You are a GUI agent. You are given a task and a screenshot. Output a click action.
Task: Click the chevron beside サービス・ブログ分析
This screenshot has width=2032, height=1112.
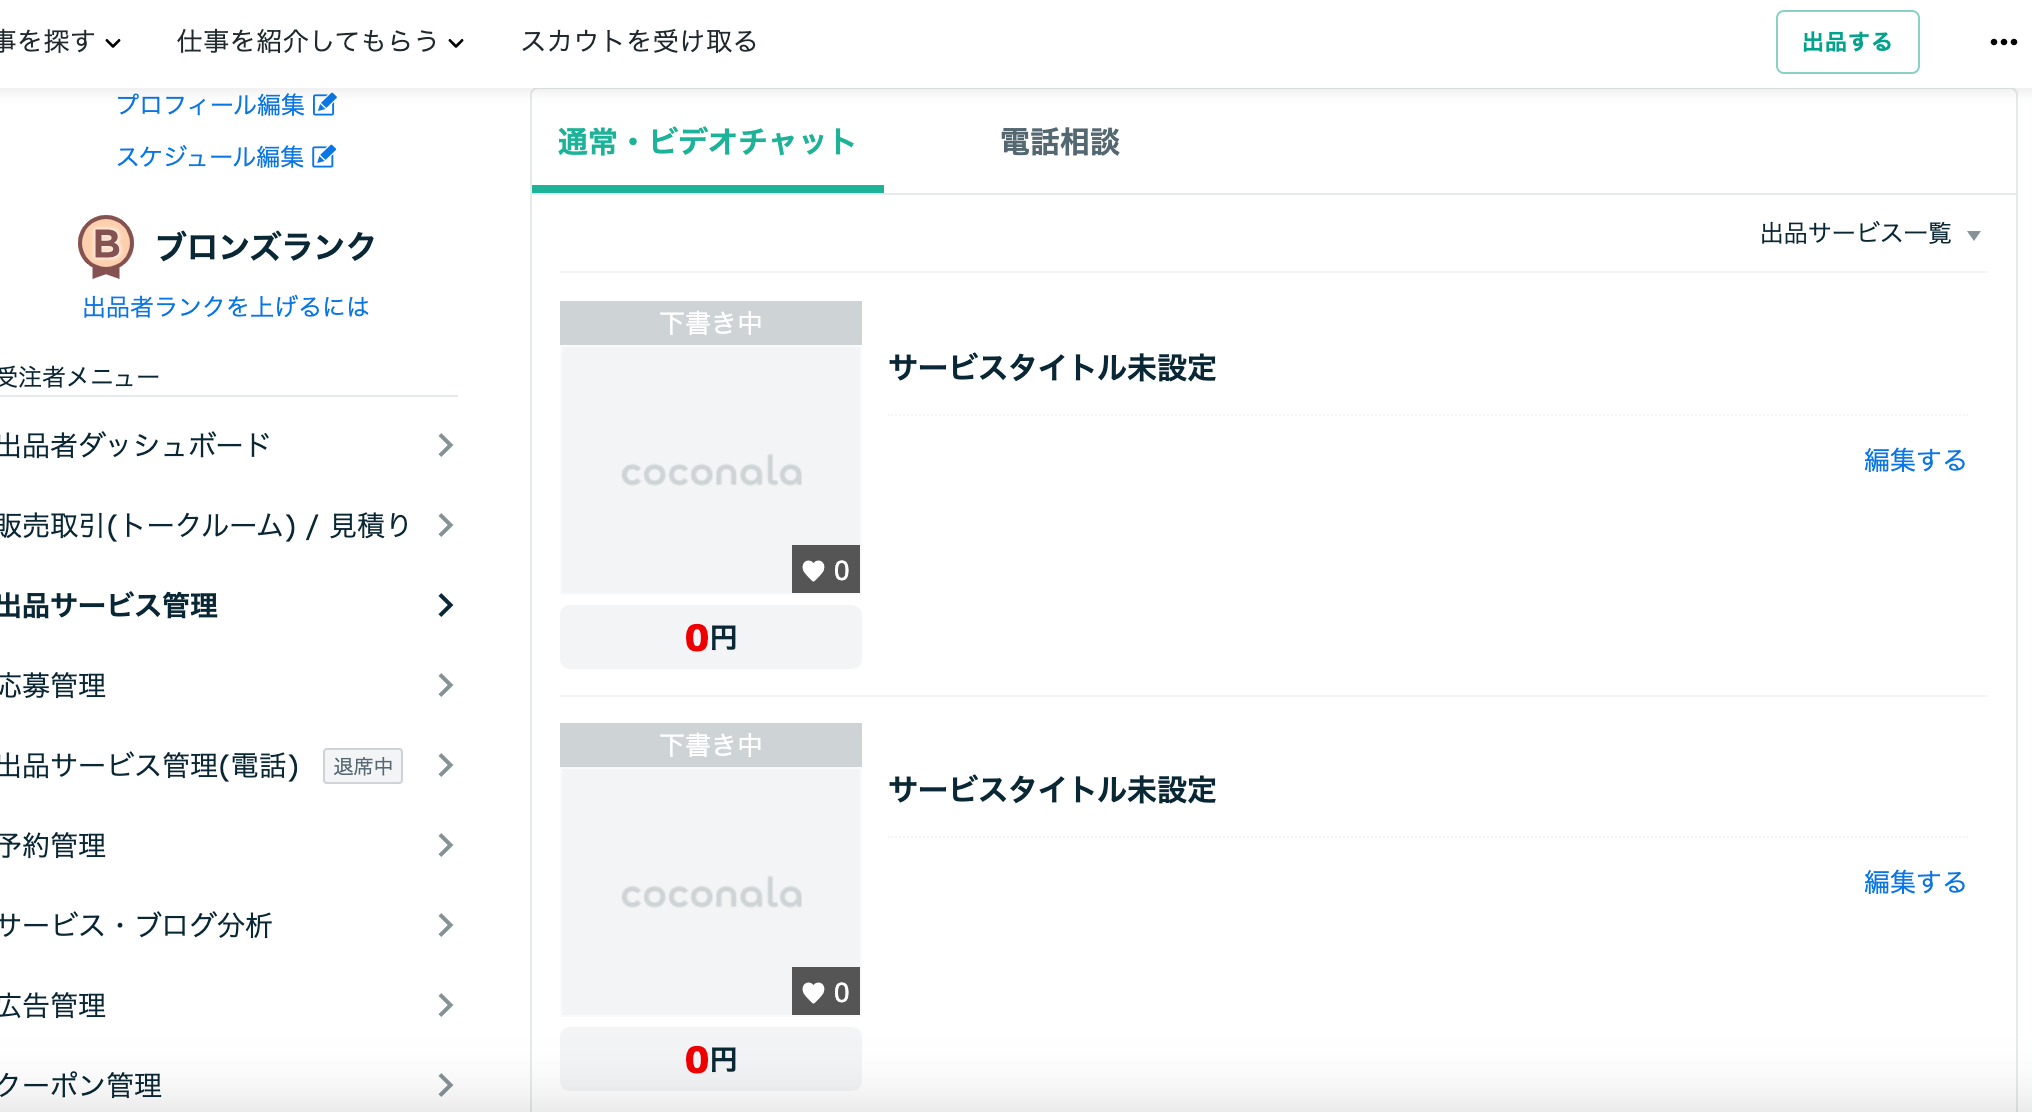point(444,925)
